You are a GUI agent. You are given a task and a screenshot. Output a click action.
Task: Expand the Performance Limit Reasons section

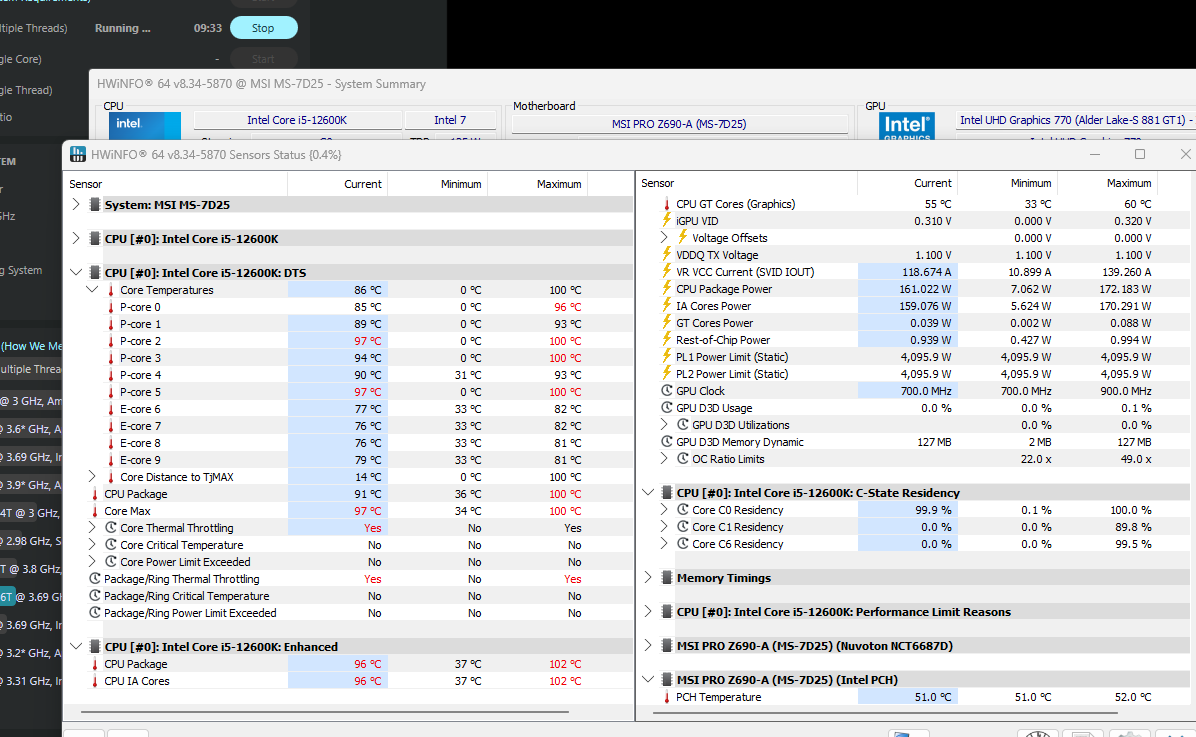648,612
